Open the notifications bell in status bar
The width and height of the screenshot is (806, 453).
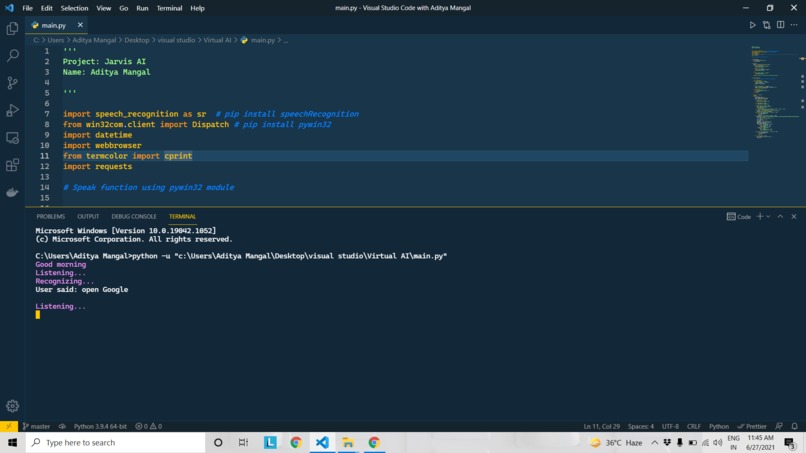click(x=795, y=426)
